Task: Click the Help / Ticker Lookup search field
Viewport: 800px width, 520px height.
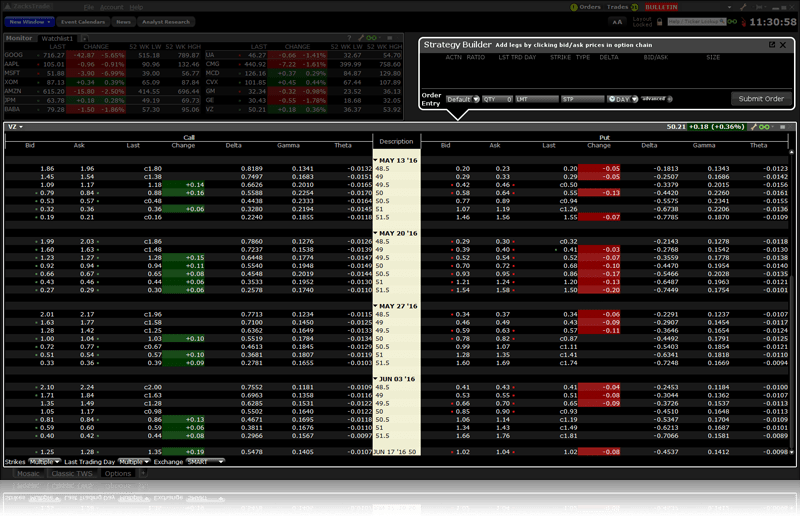Action: point(697,22)
